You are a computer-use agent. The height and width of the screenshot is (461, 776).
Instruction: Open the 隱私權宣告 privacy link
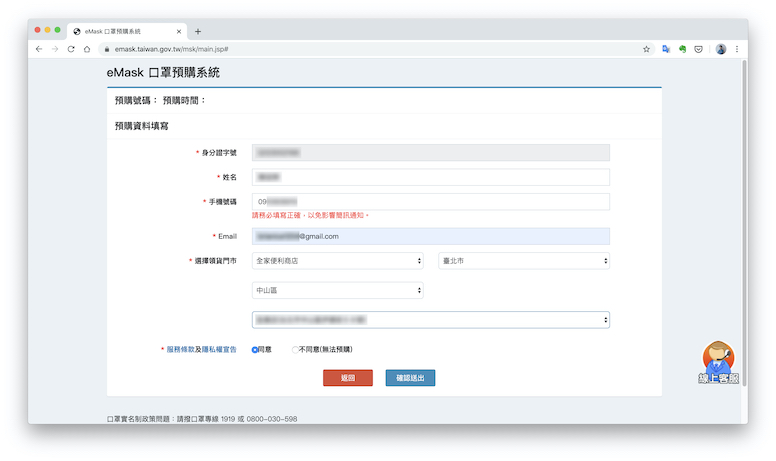(219, 349)
